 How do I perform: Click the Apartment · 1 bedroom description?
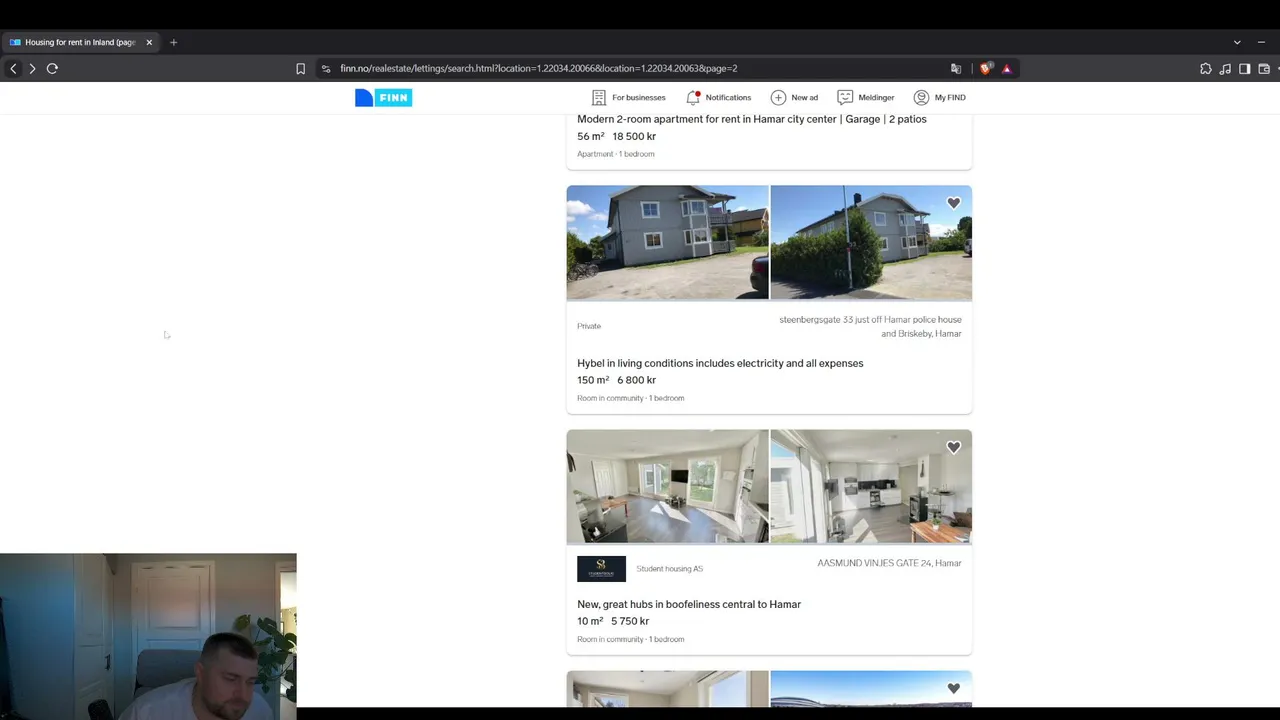point(616,154)
